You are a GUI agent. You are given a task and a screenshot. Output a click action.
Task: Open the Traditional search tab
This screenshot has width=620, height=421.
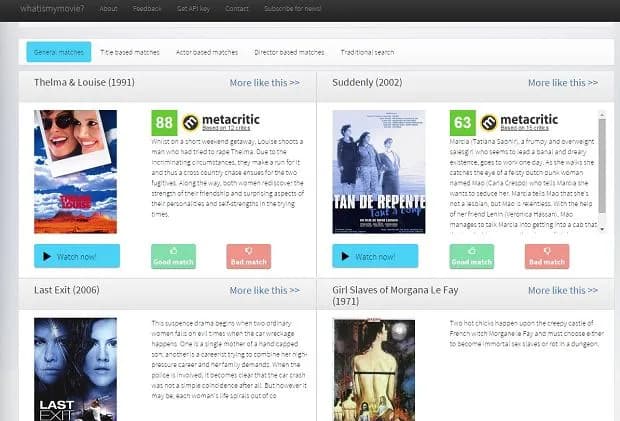coord(367,52)
